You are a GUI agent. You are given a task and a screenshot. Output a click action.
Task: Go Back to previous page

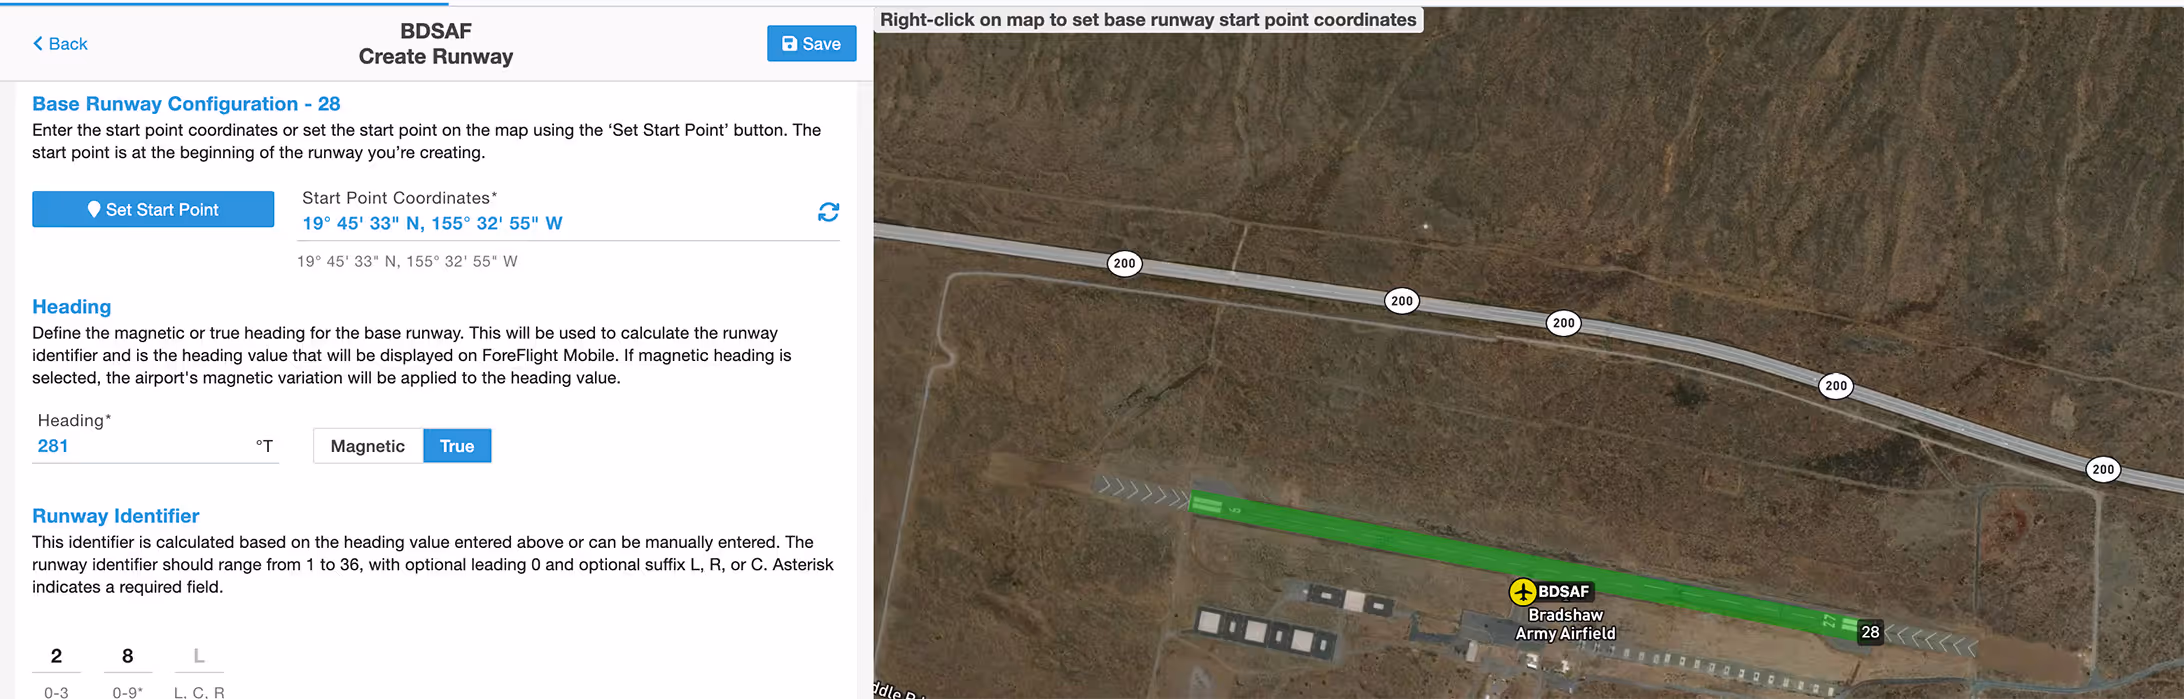(x=60, y=43)
